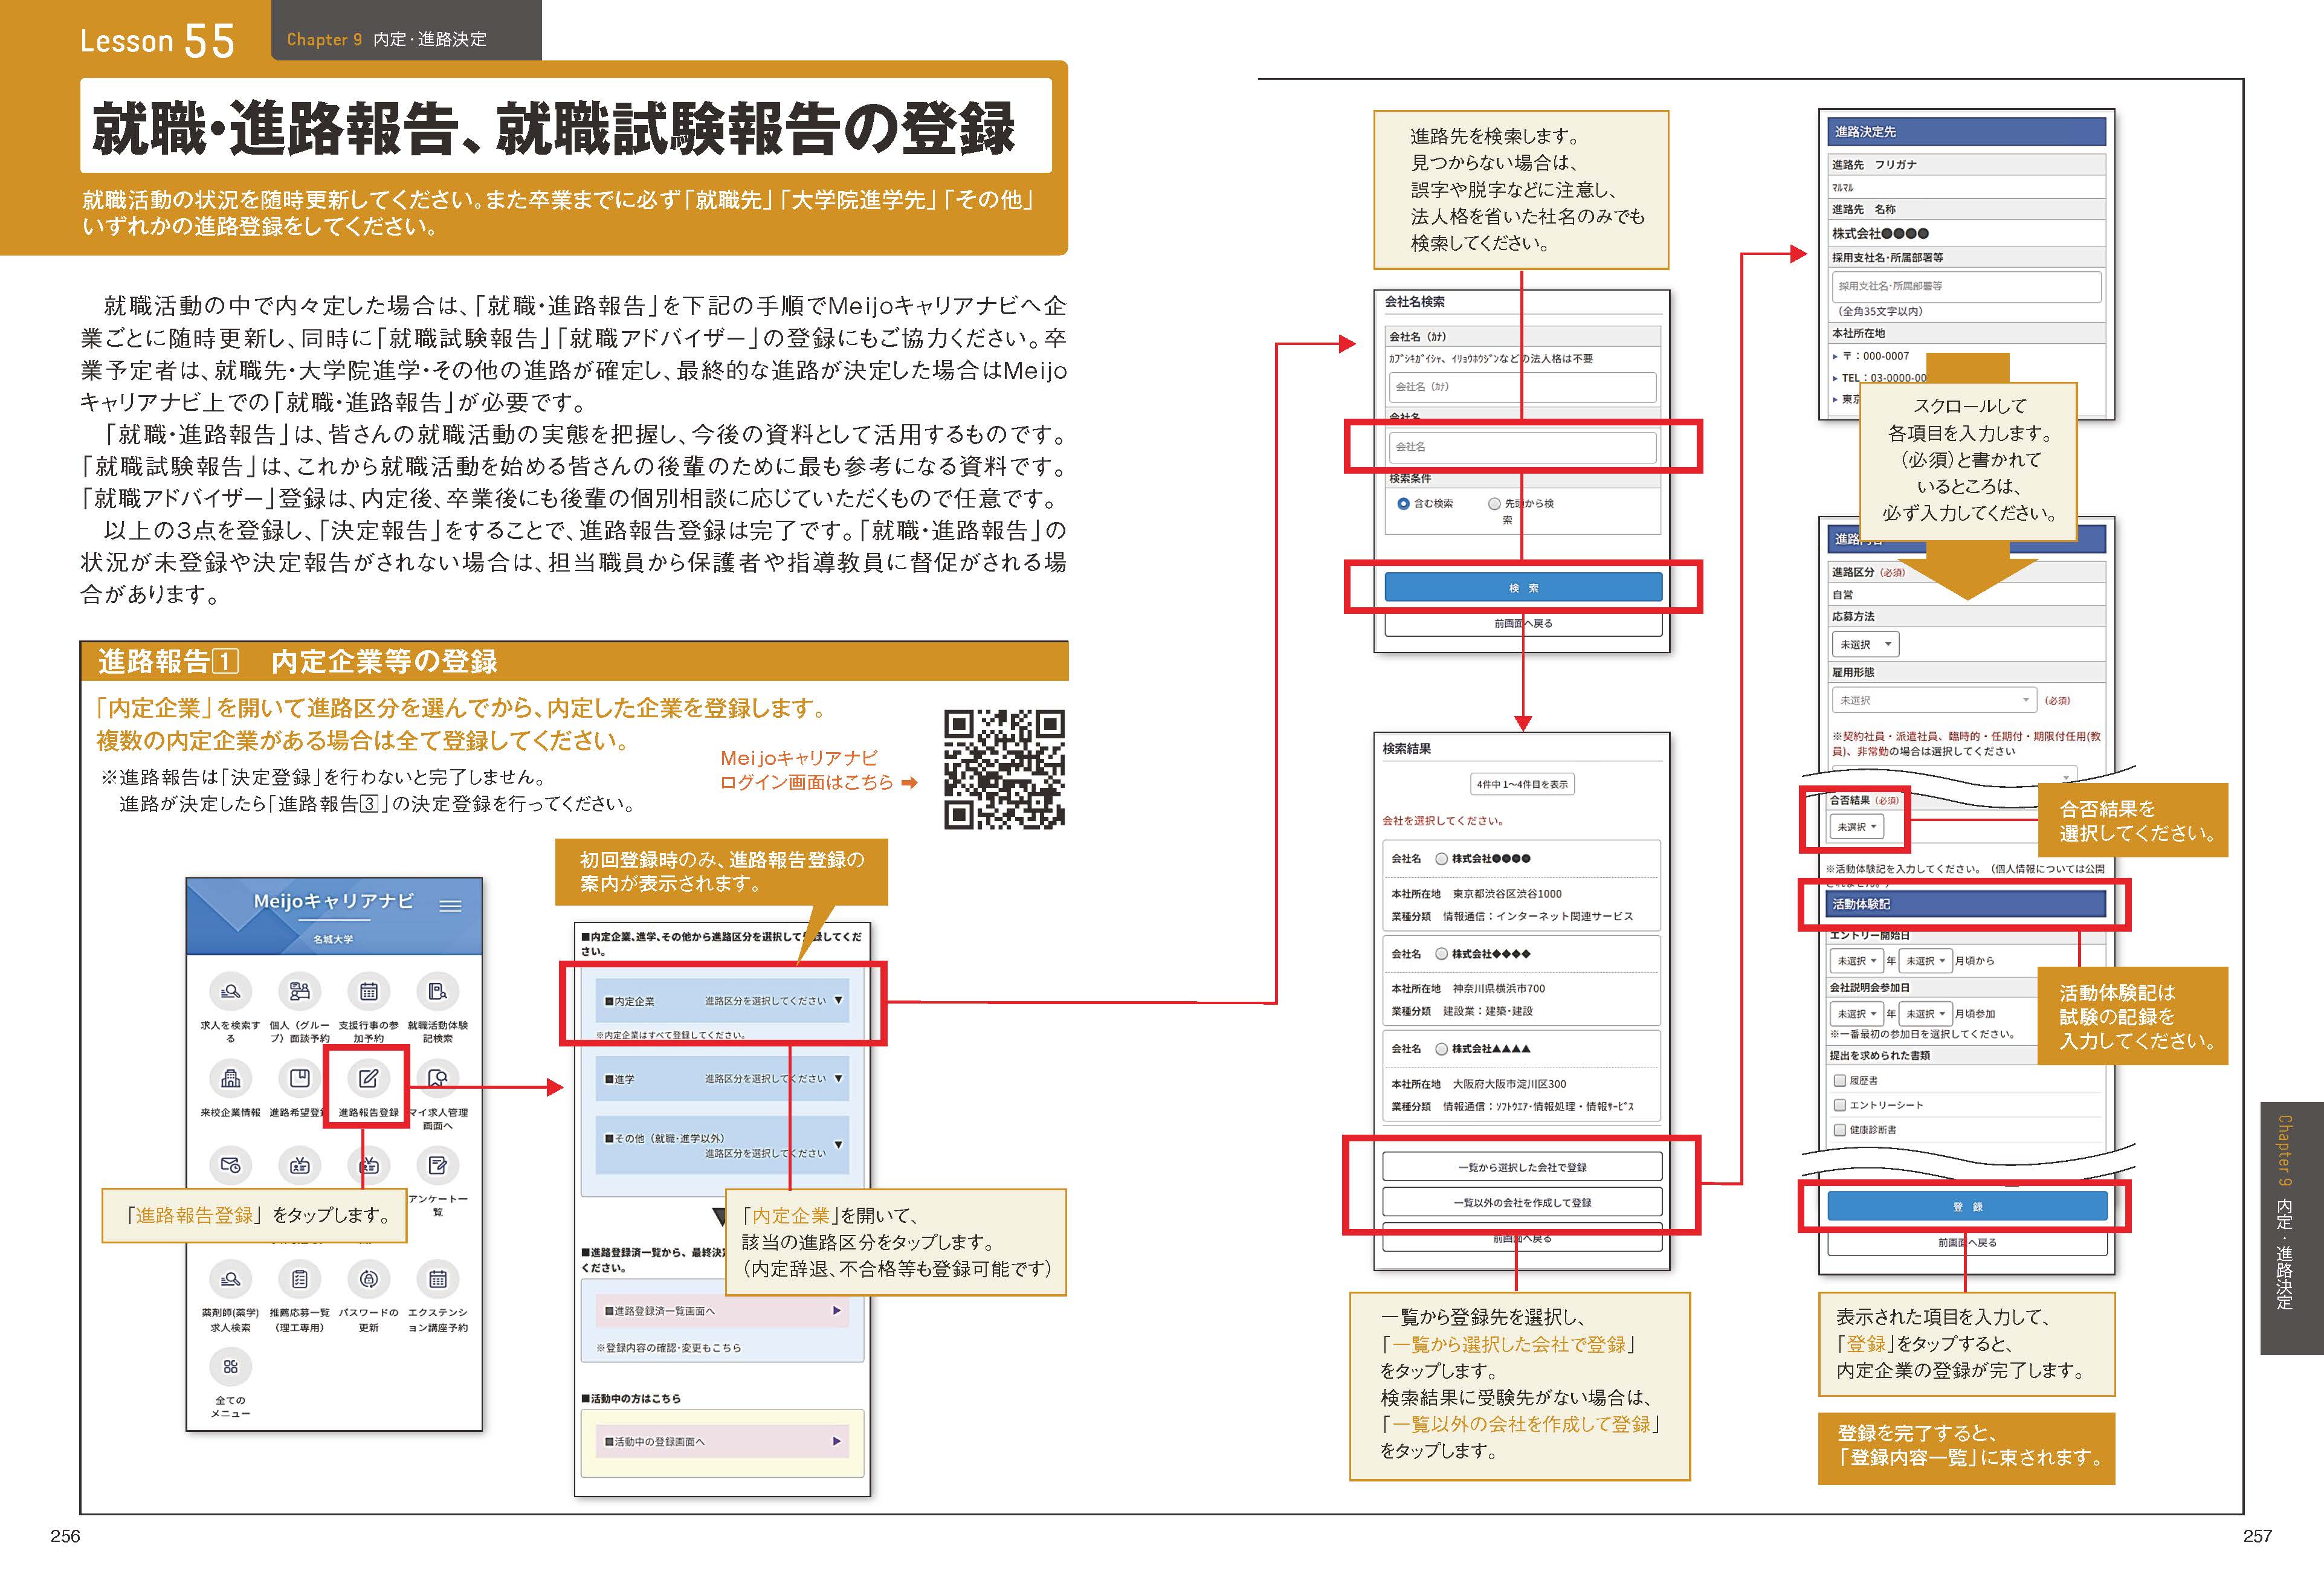Open the 進路登録済一覧画面へ item

tap(722, 1311)
